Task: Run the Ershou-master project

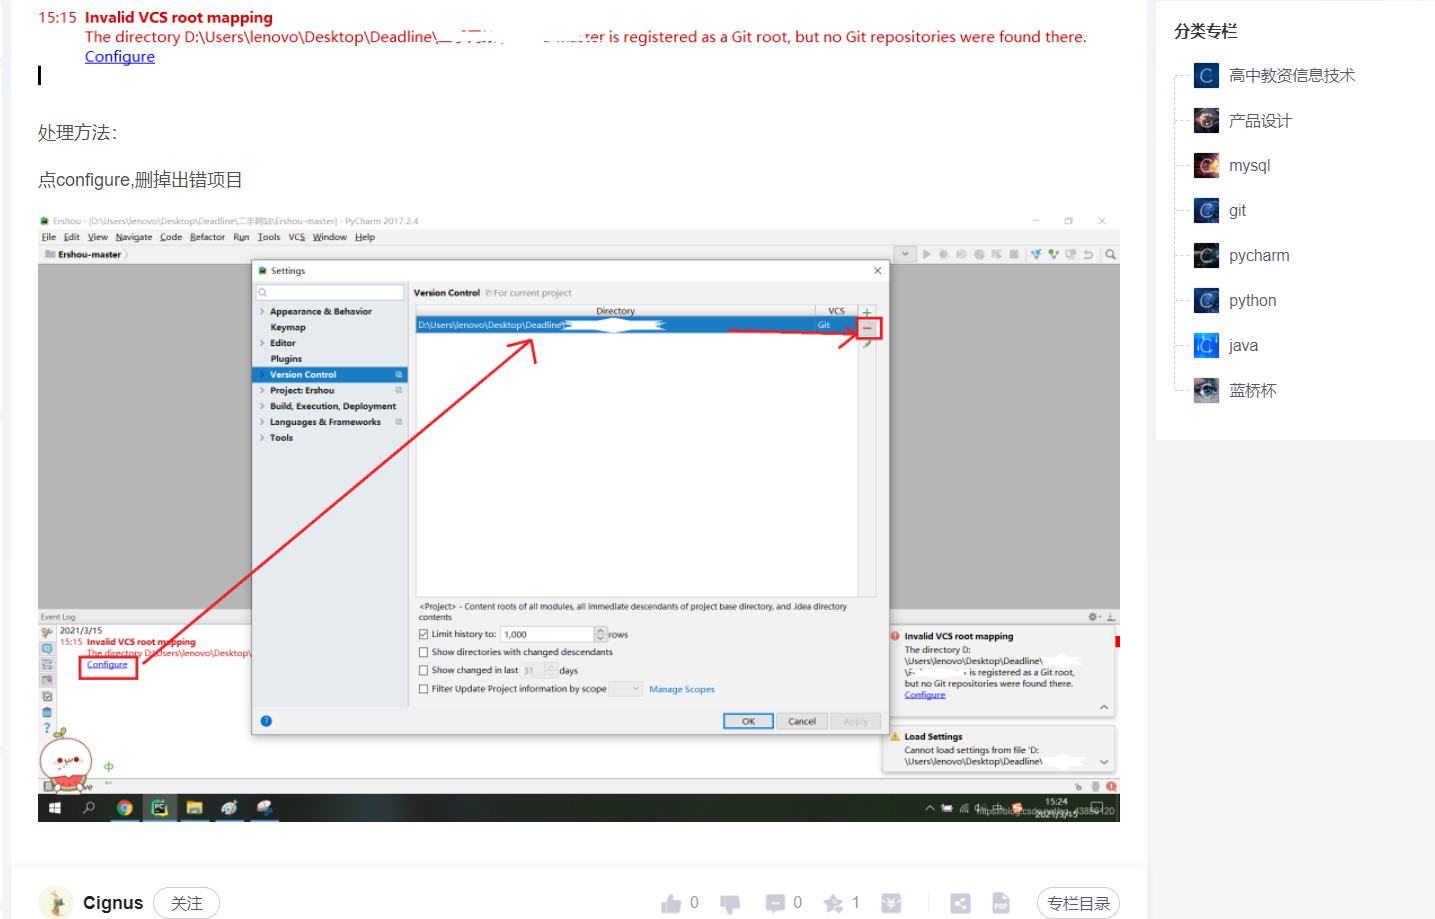Action: (927, 253)
